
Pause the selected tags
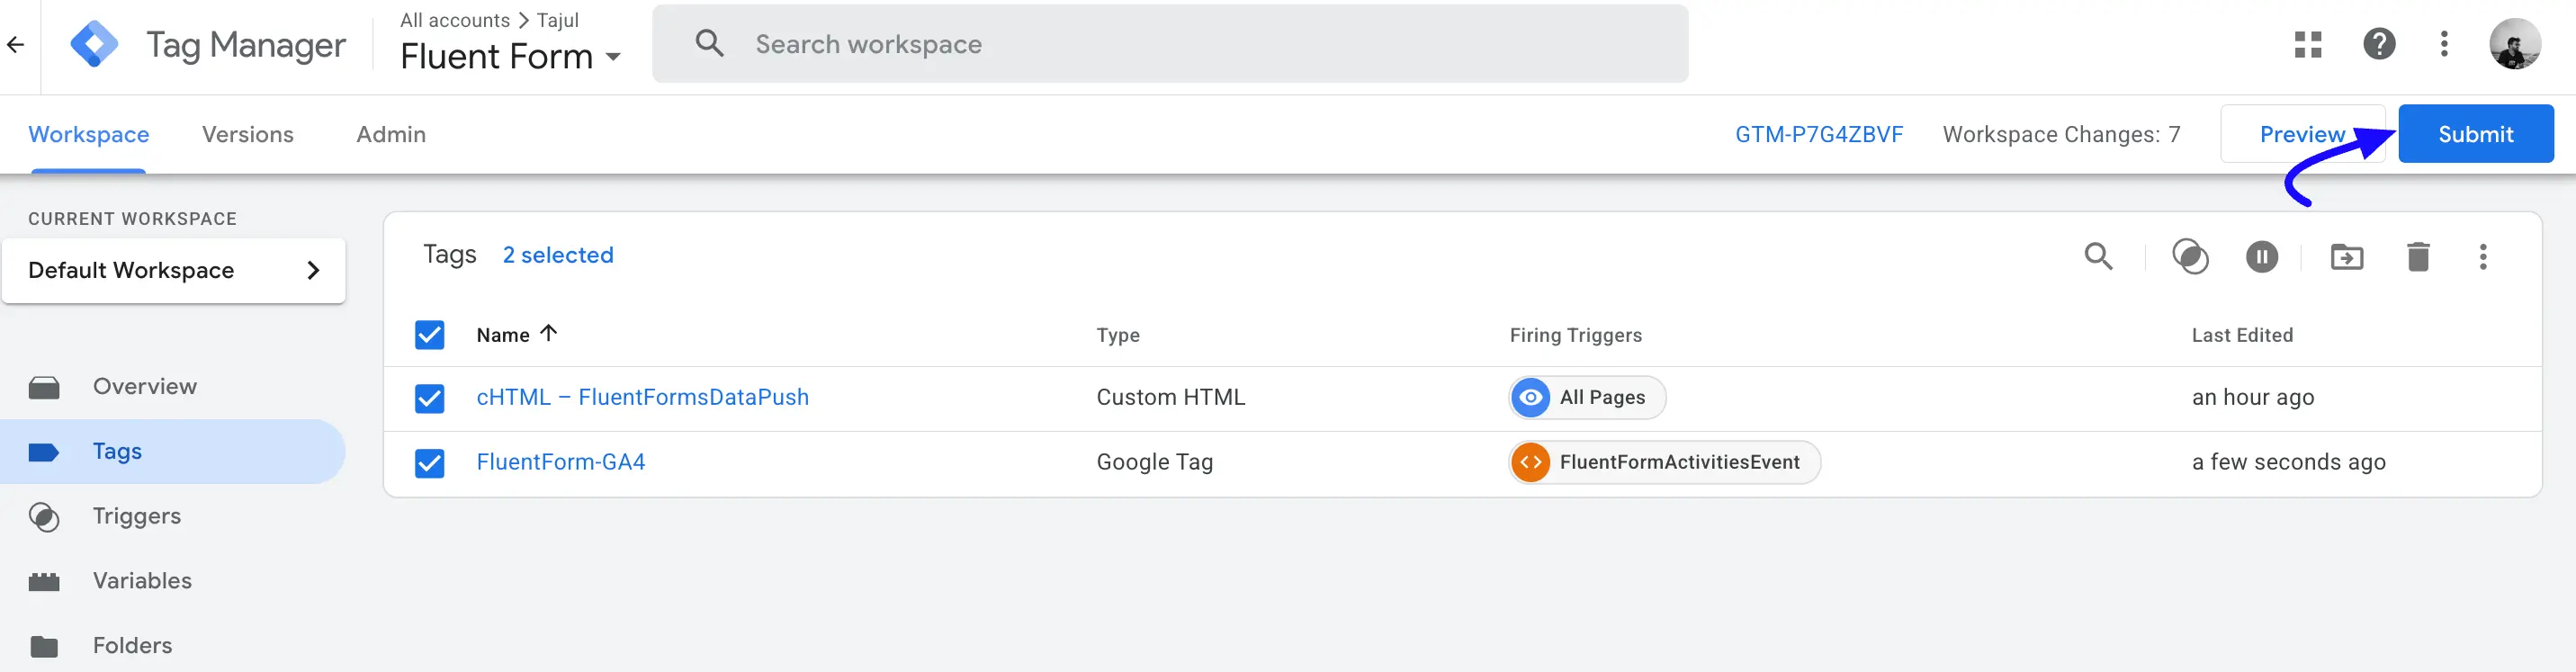pyautogui.click(x=2261, y=257)
